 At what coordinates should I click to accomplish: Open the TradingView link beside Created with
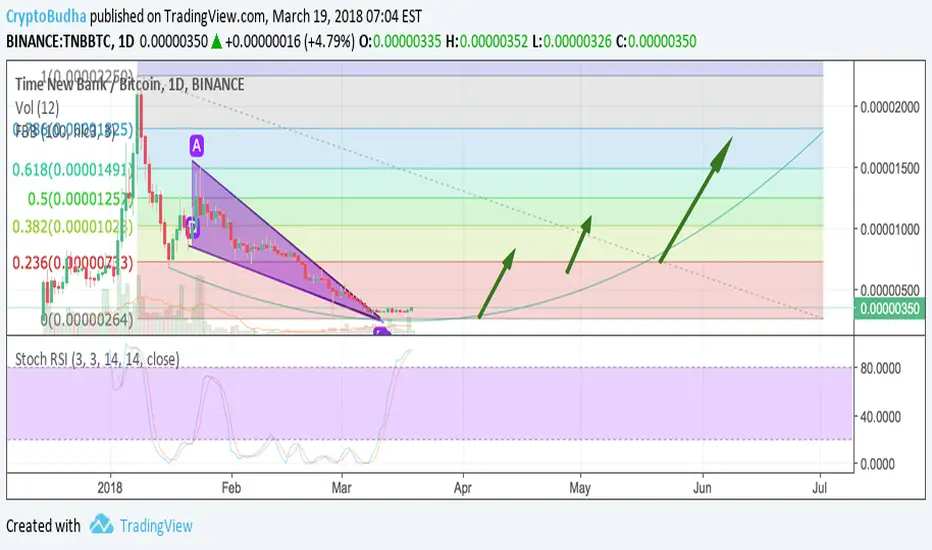[156, 526]
